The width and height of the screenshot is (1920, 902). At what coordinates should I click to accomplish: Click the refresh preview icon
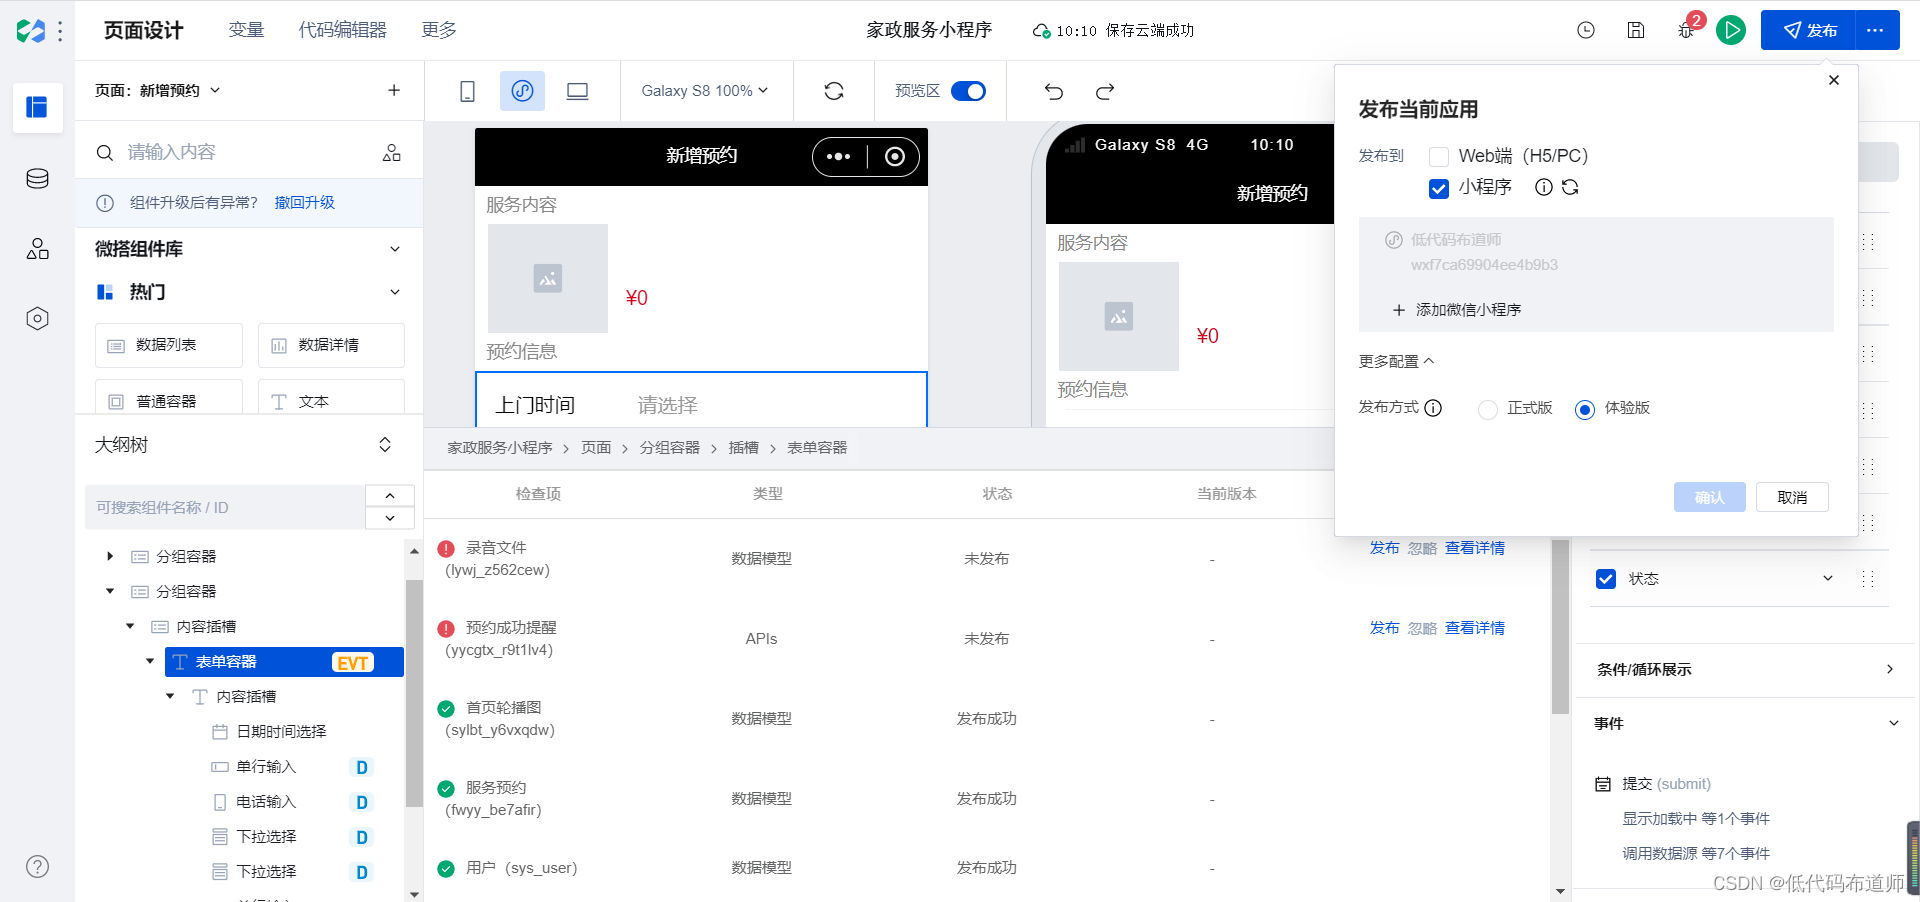pyautogui.click(x=834, y=91)
